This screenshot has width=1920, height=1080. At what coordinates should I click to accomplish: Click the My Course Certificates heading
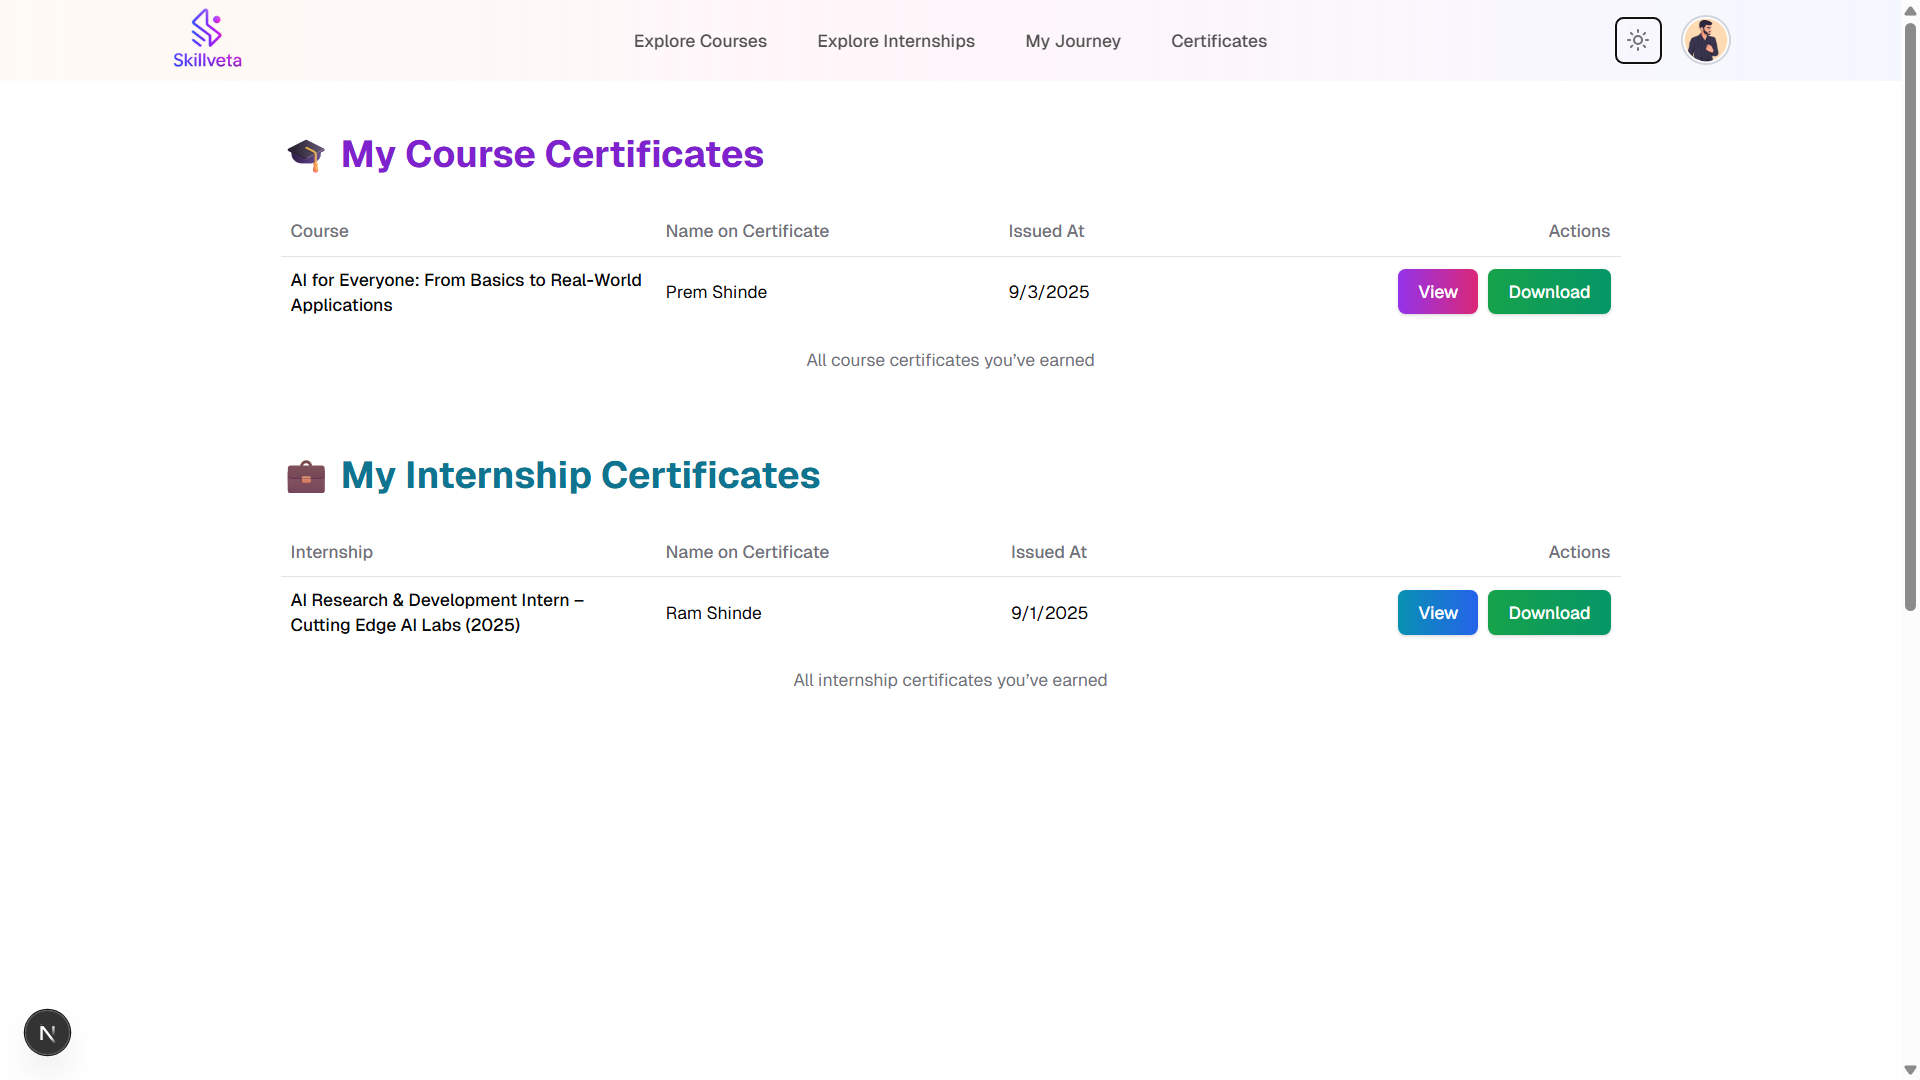pyautogui.click(x=552, y=155)
